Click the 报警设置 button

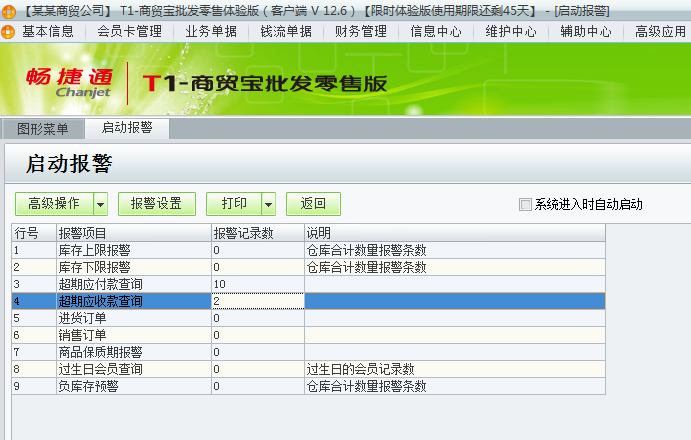(x=156, y=204)
